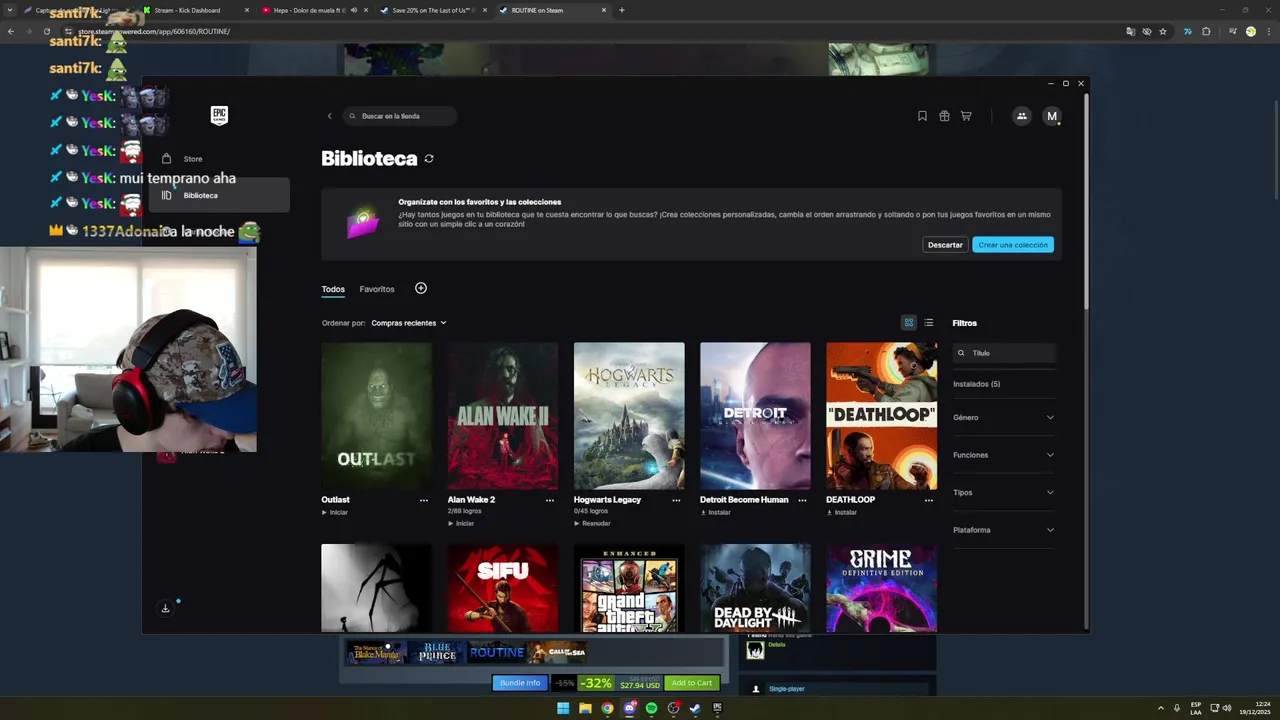Viewport: 1280px width, 720px height.
Task: Click the taskbar volume icon
Action: (1227, 708)
